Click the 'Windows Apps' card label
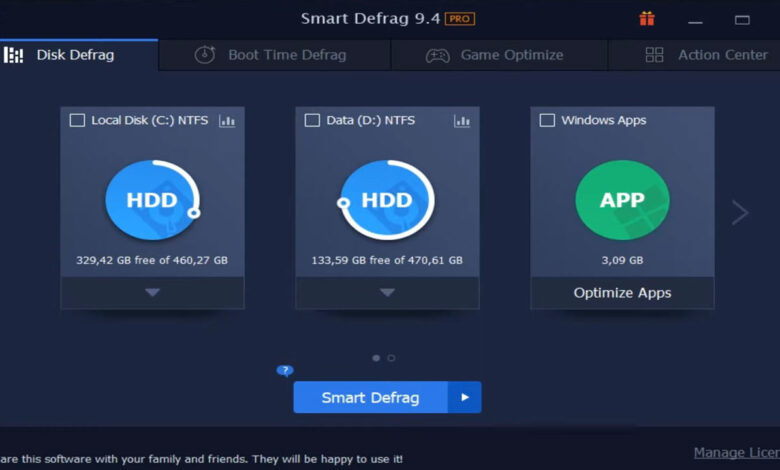Image resolution: width=780 pixels, height=470 pixels. click(604, 120)
